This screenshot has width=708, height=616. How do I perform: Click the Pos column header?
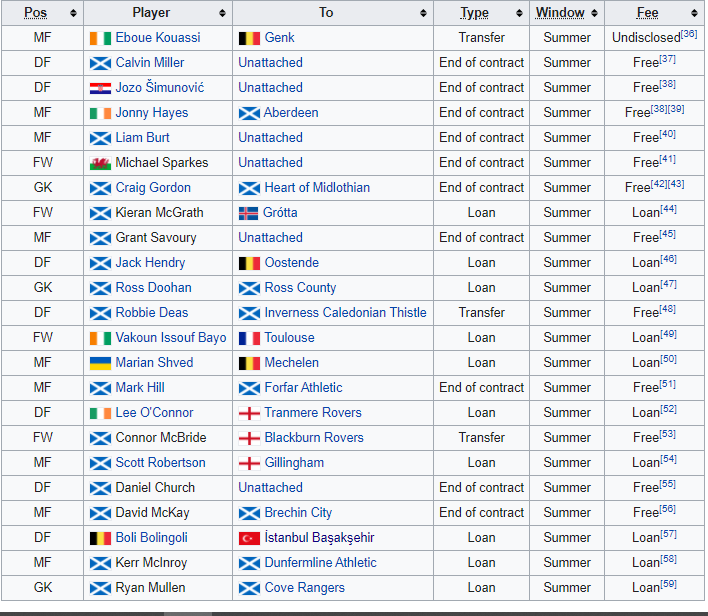tap(42, 13)
